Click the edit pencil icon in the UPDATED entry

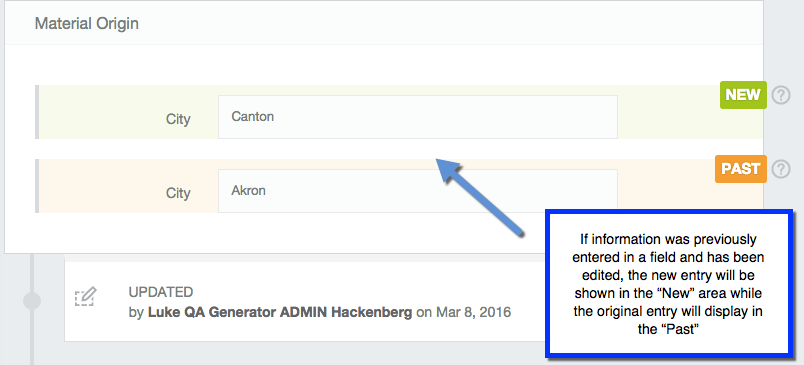click(x=85, y=297)
